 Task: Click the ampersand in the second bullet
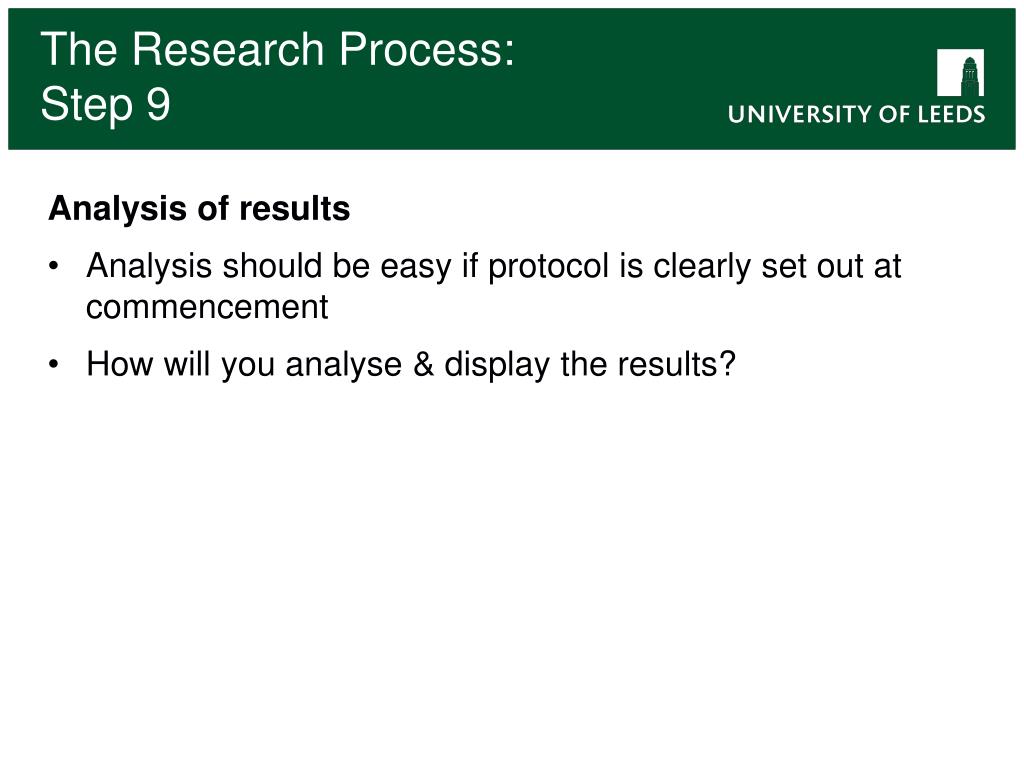(x=424, y=364)
